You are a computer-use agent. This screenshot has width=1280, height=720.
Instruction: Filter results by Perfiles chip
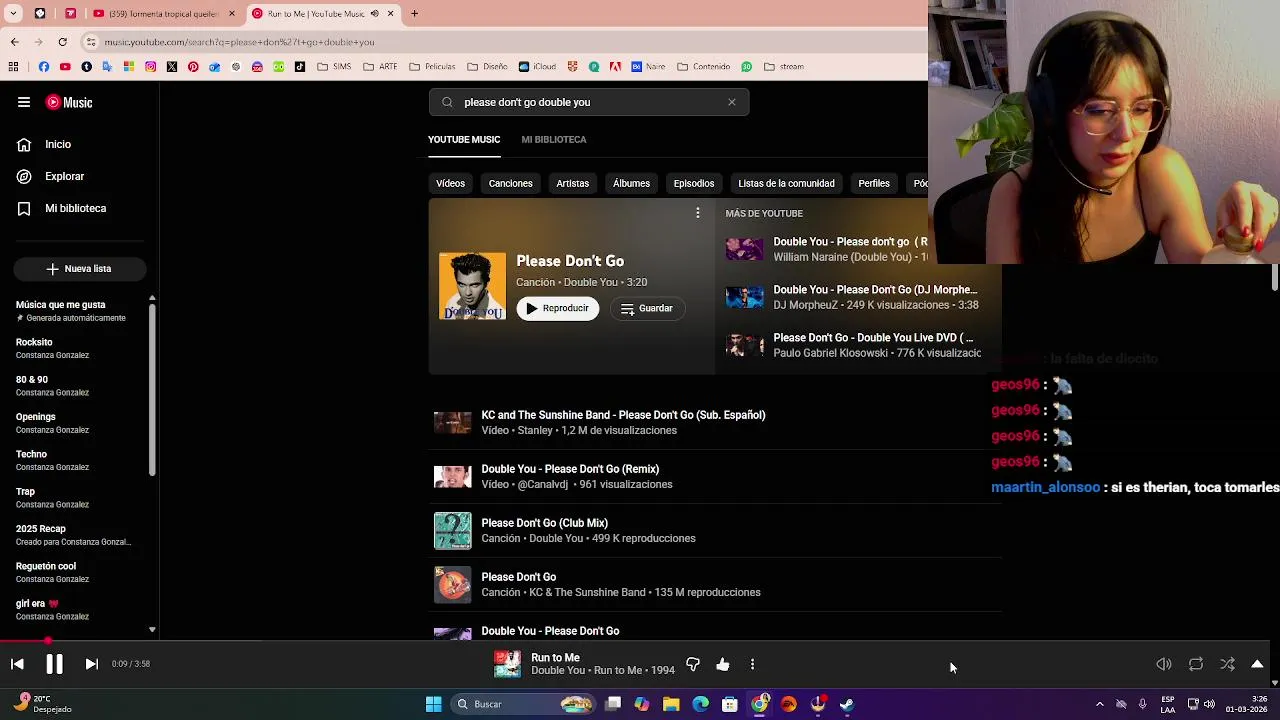tap(874, 183)
